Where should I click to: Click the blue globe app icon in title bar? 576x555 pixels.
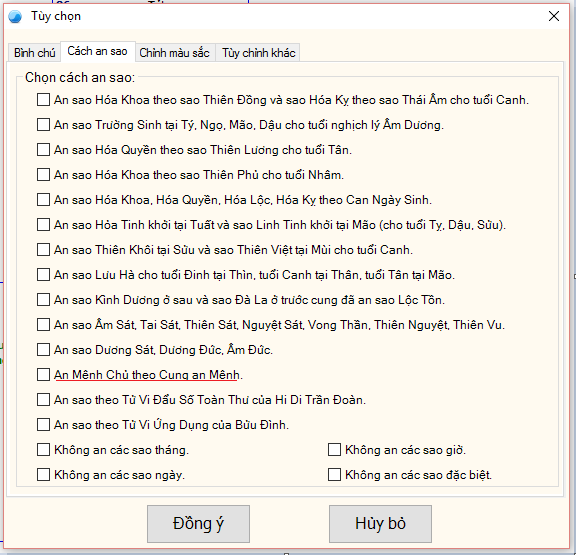pos(15,17)
